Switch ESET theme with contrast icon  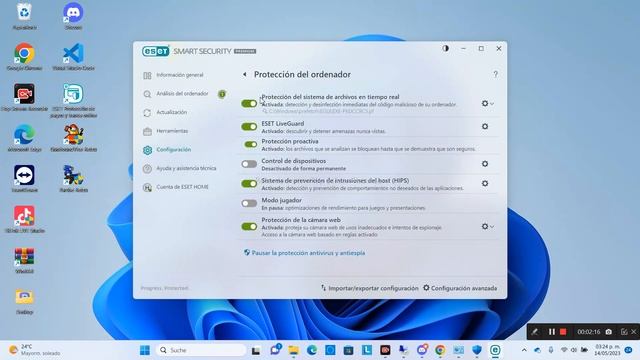(x=445, y=48)
